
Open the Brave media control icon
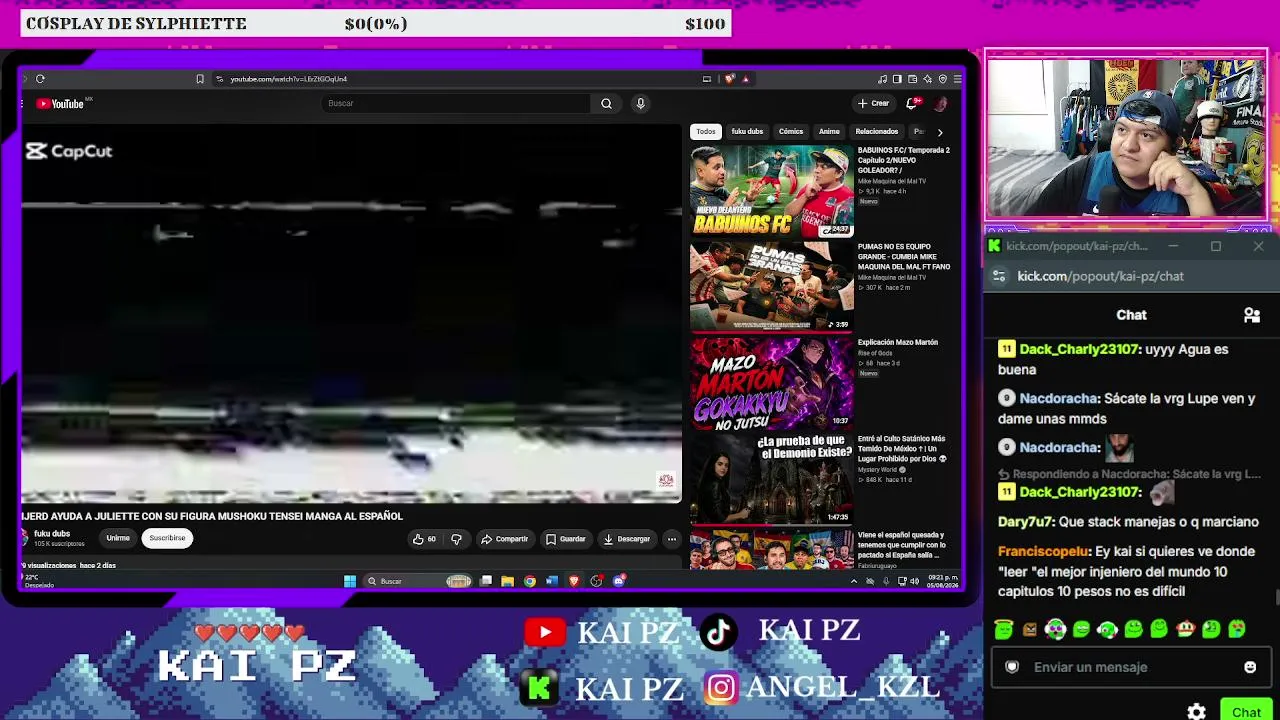pos(882,79)
